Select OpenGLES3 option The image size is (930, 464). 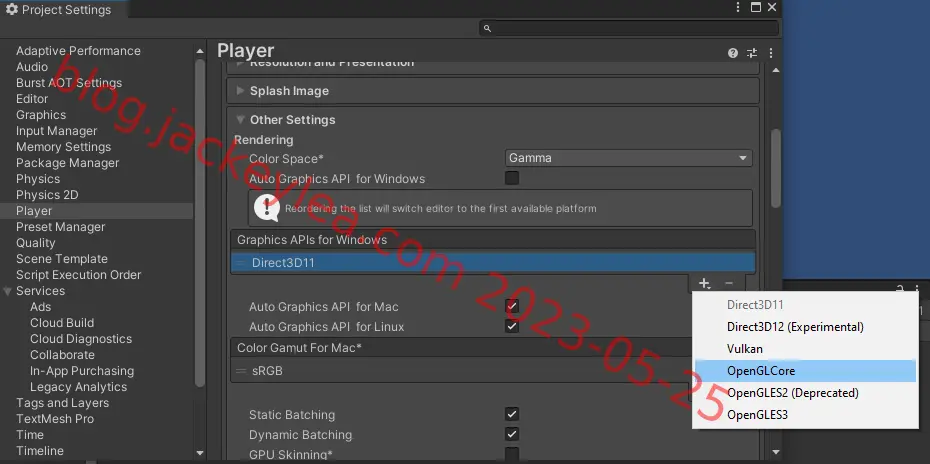tap(757, 415)
